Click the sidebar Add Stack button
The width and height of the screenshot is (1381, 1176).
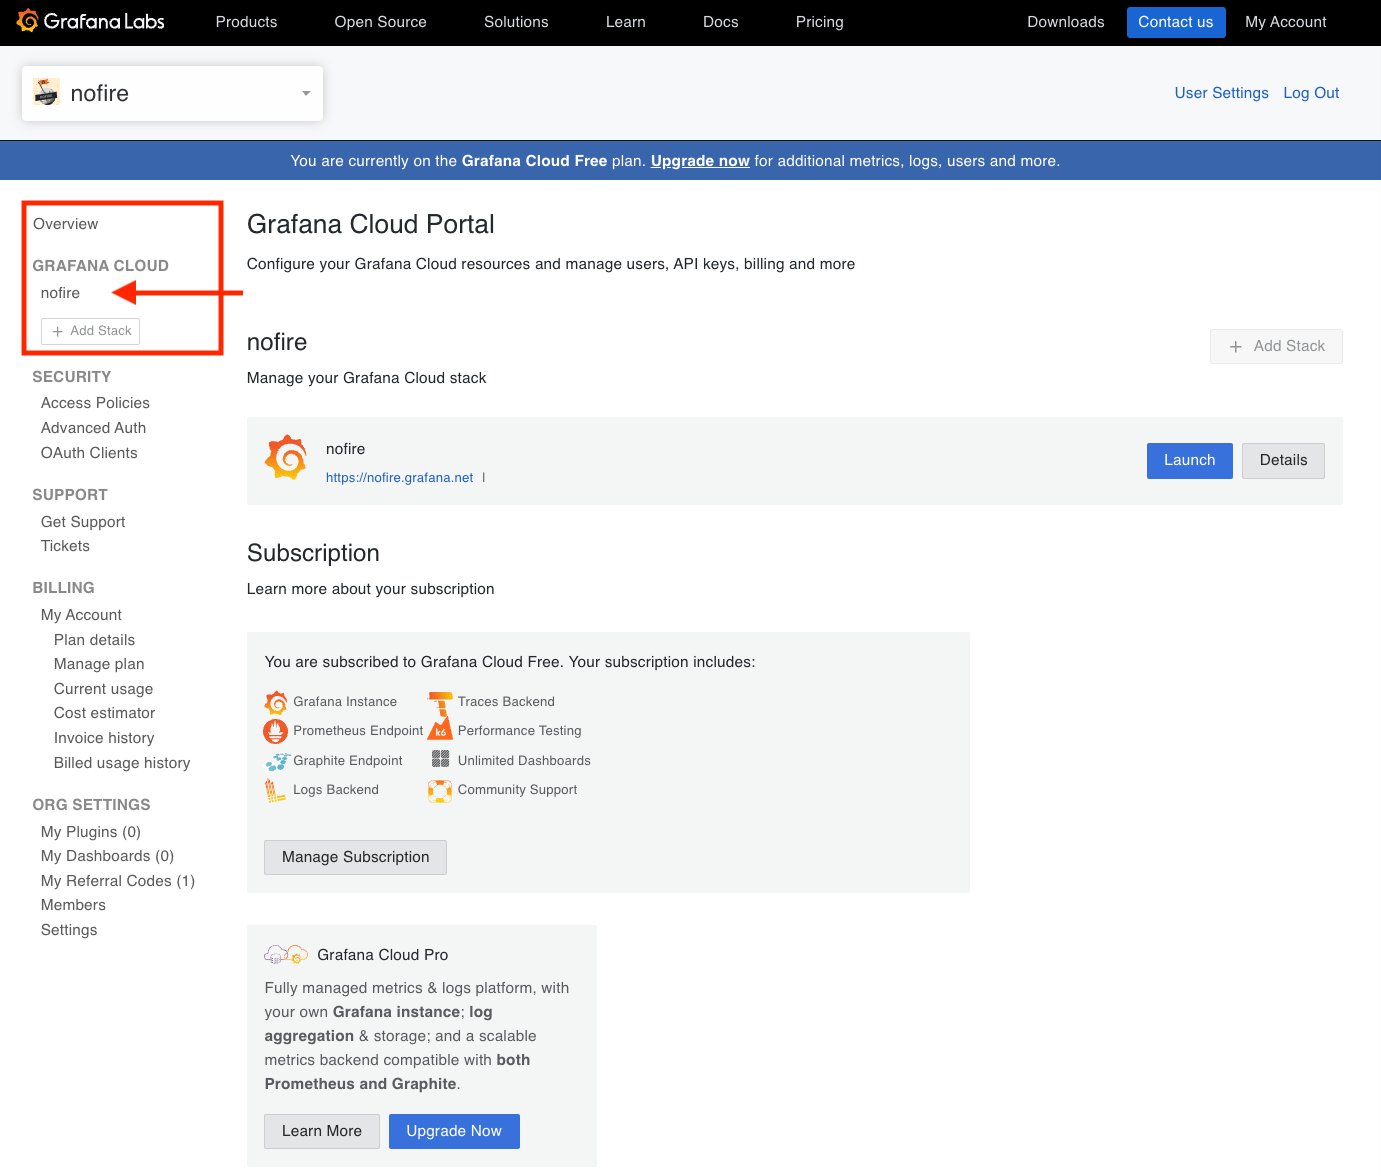(x=91, y=331)
